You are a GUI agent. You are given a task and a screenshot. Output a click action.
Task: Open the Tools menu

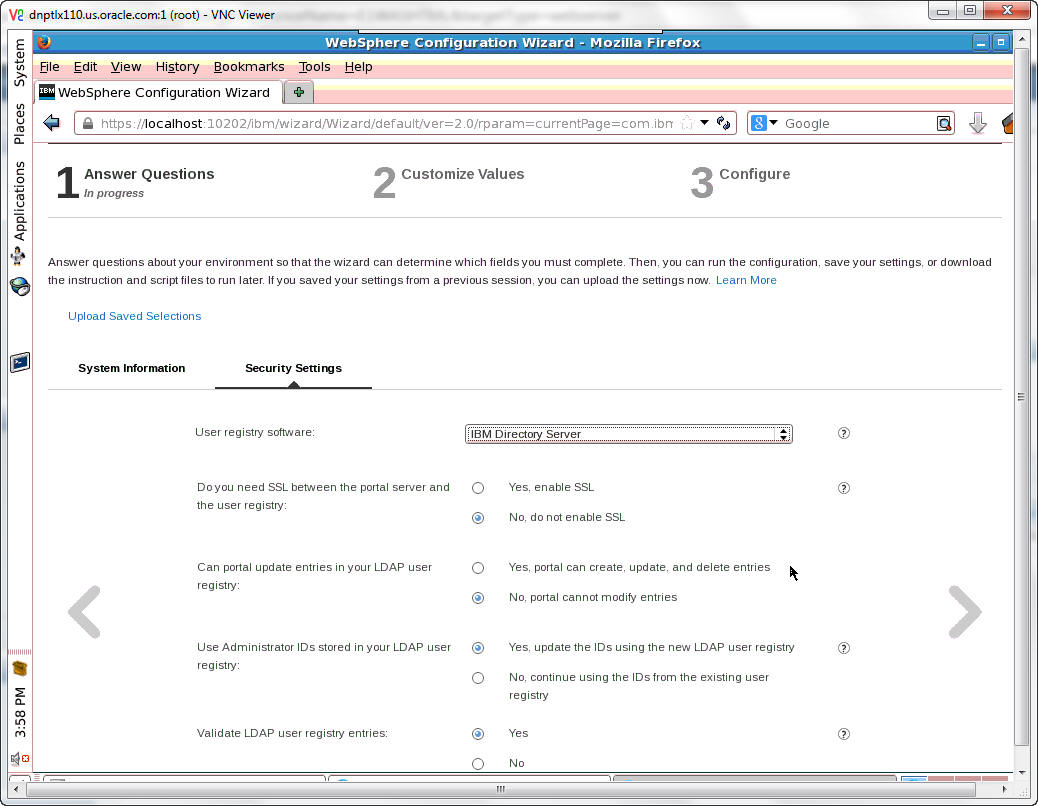pos(314,67)
